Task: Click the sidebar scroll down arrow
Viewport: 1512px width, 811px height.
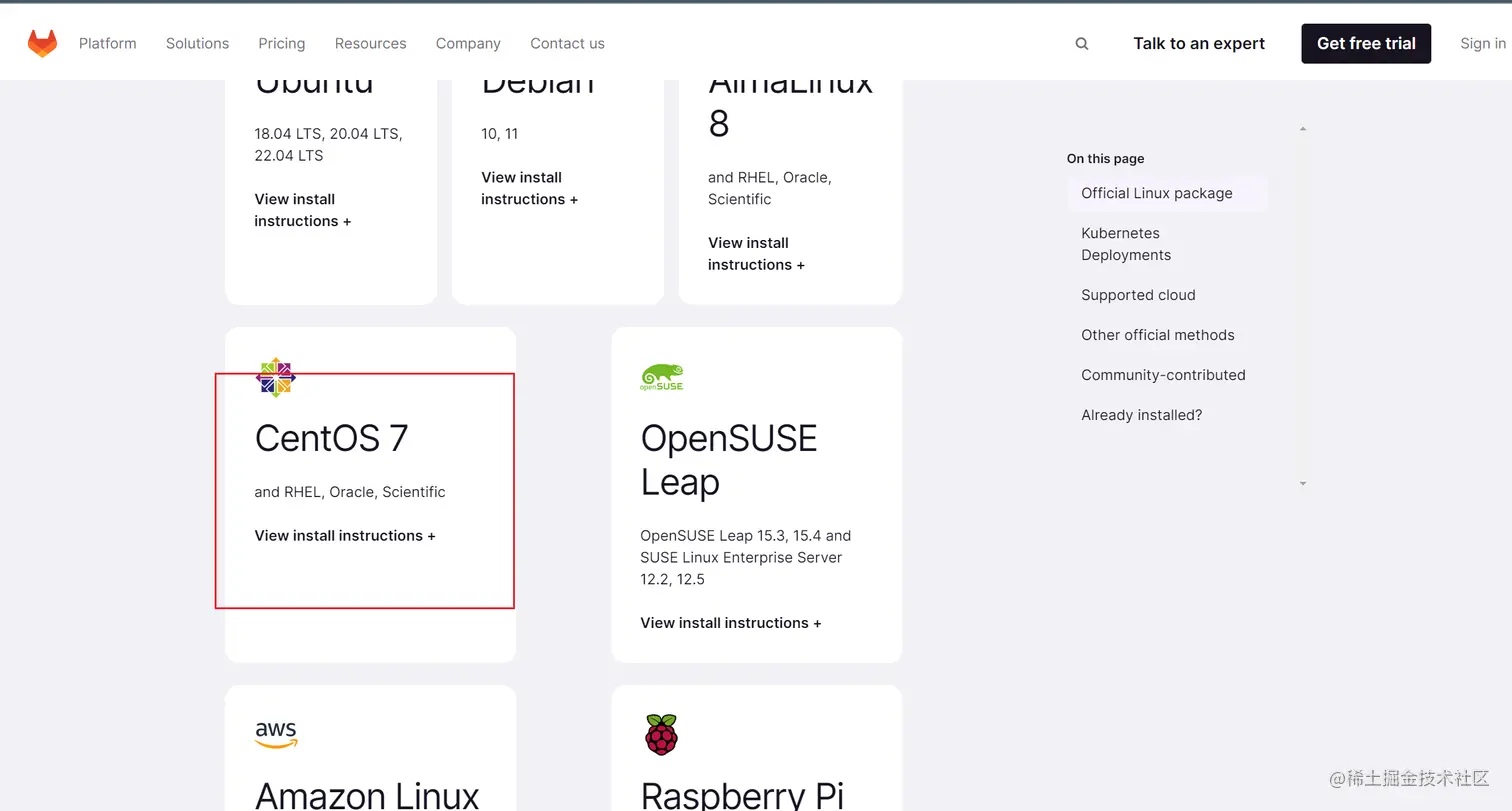Action: click(x=1303, y=484)
